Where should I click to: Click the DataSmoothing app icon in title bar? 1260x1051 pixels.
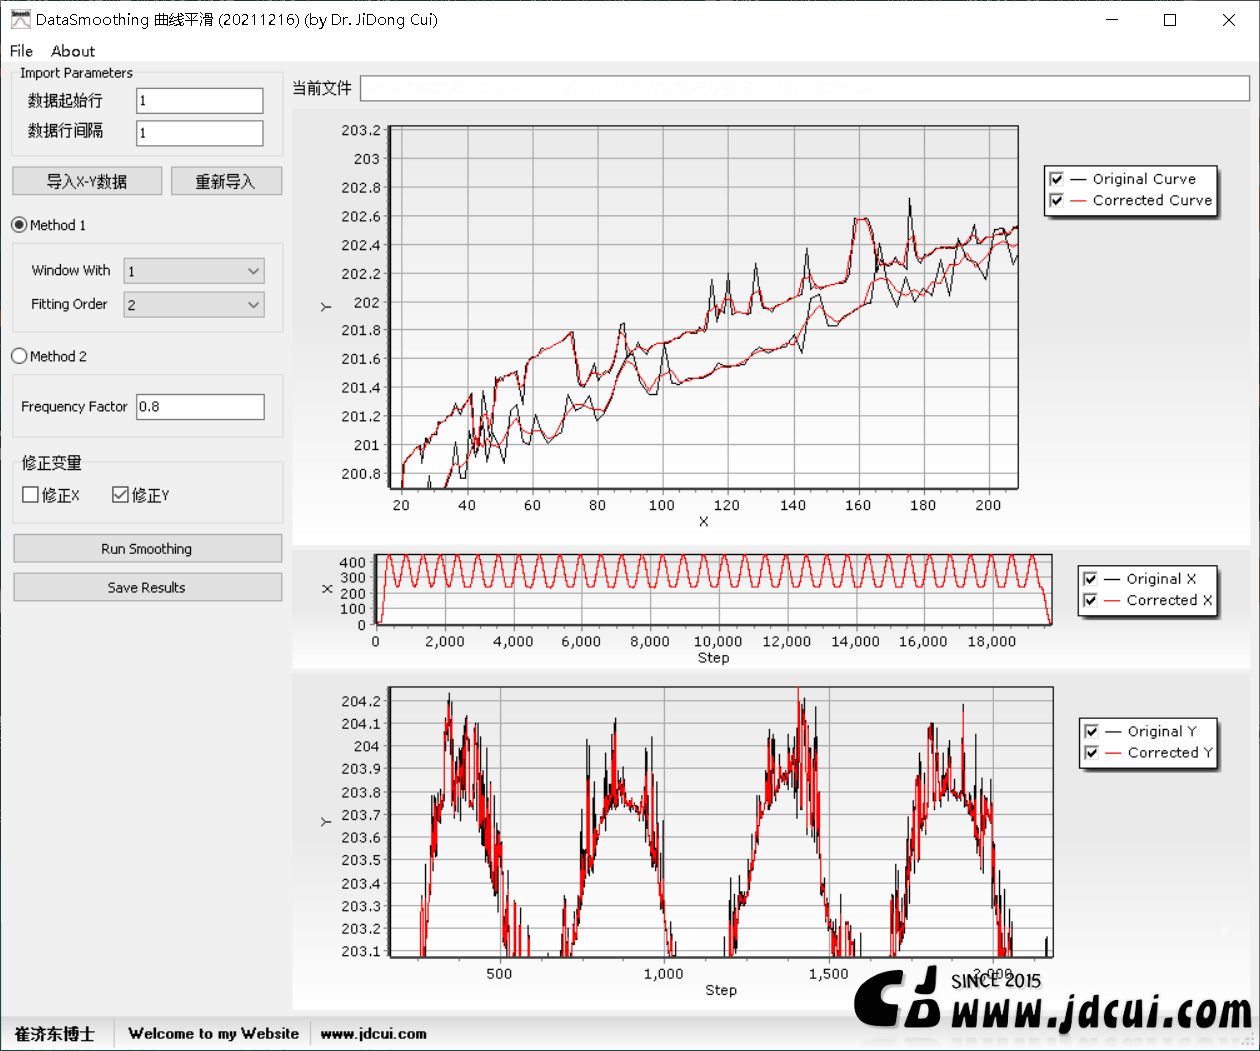[20, 19]
